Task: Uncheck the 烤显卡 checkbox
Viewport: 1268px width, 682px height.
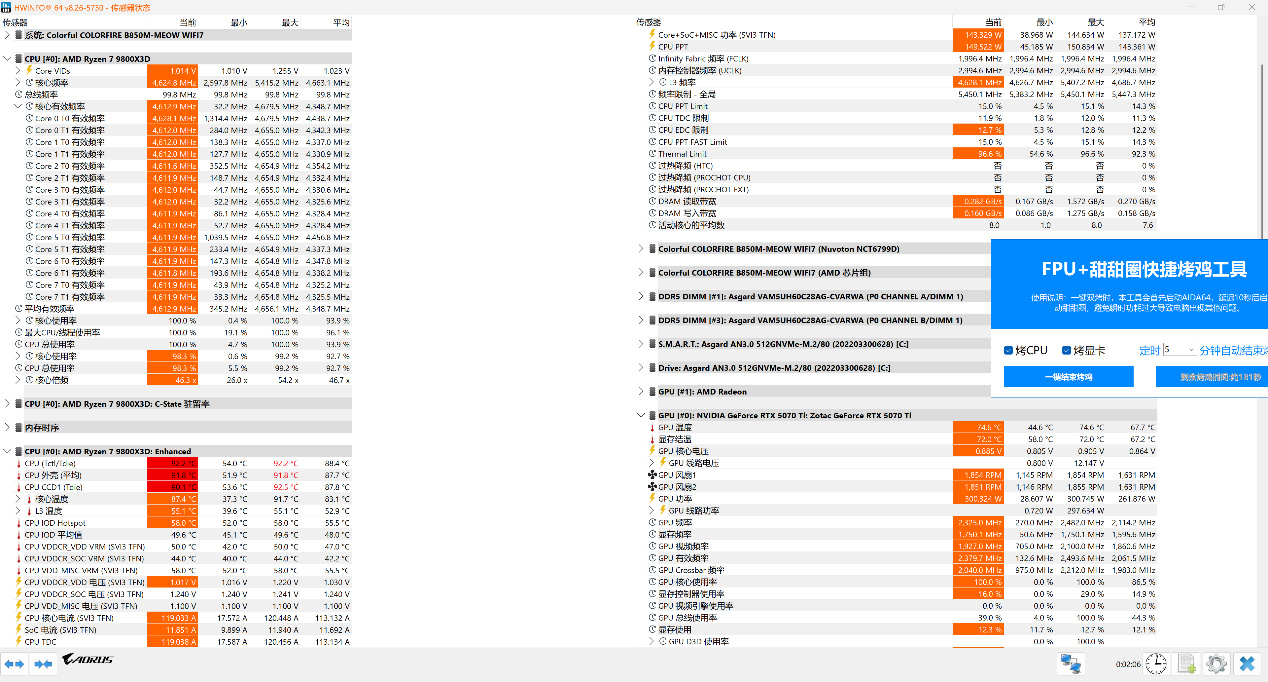Action: (x=1066, y=350)
